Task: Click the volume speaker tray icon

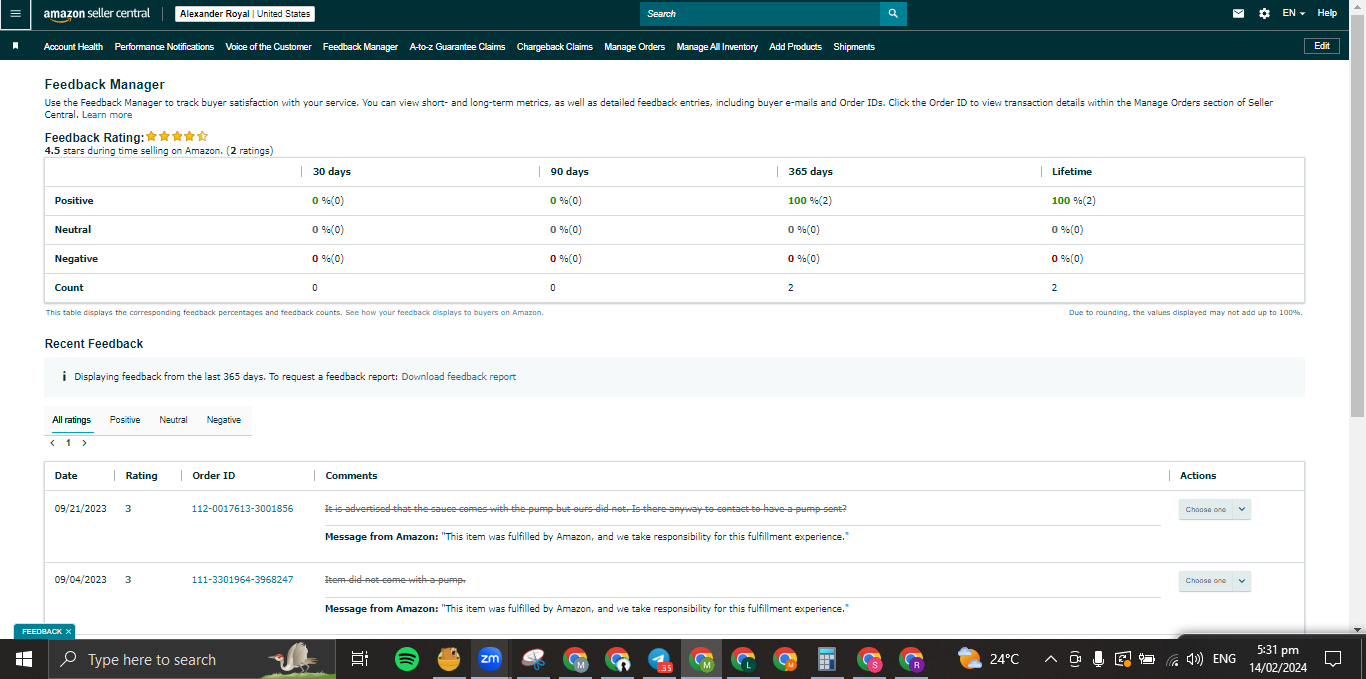Action: (1195, 659)
